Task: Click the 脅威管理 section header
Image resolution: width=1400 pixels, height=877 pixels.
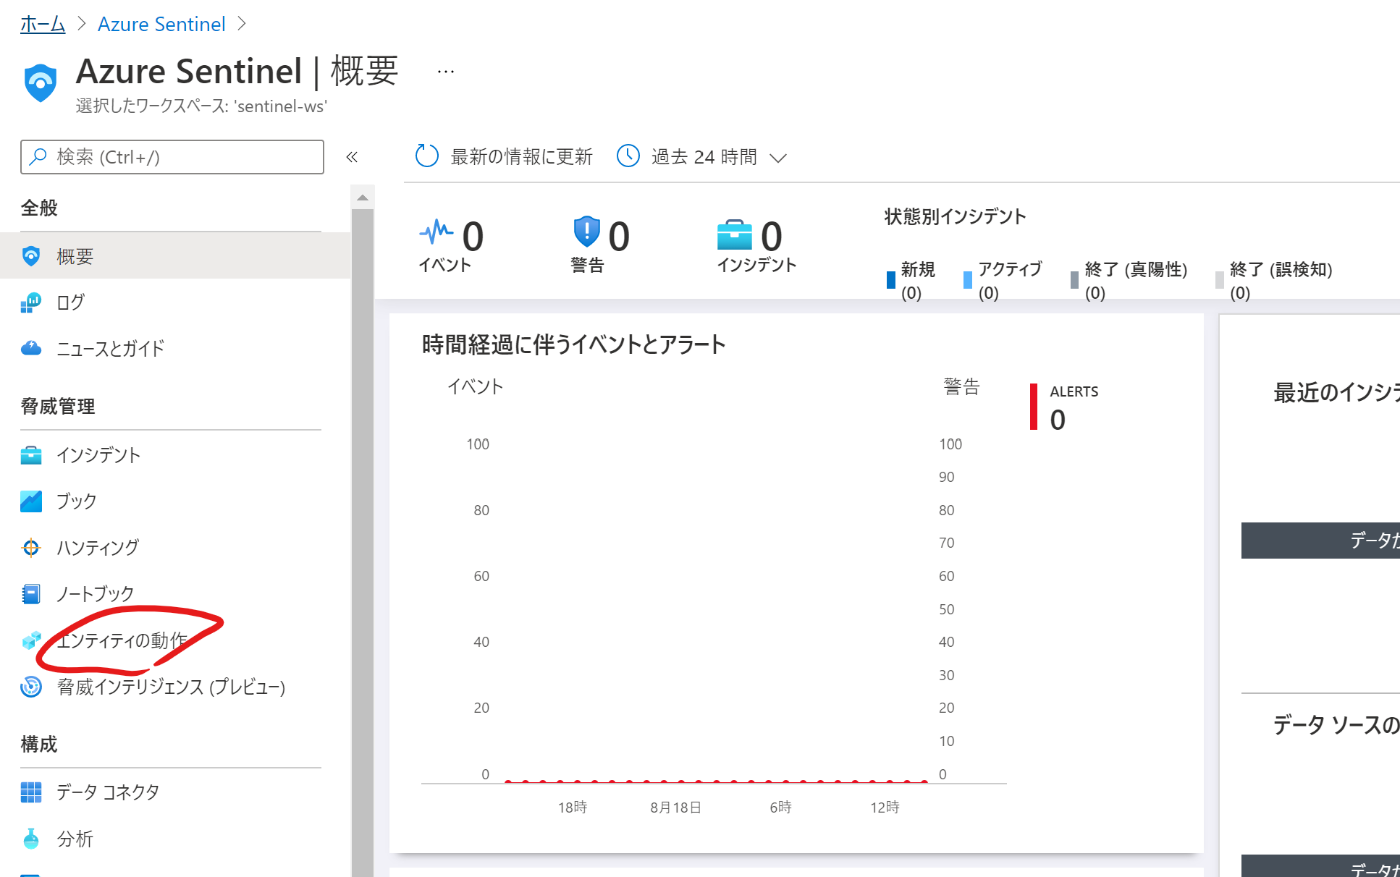Action: coord(58,406)
